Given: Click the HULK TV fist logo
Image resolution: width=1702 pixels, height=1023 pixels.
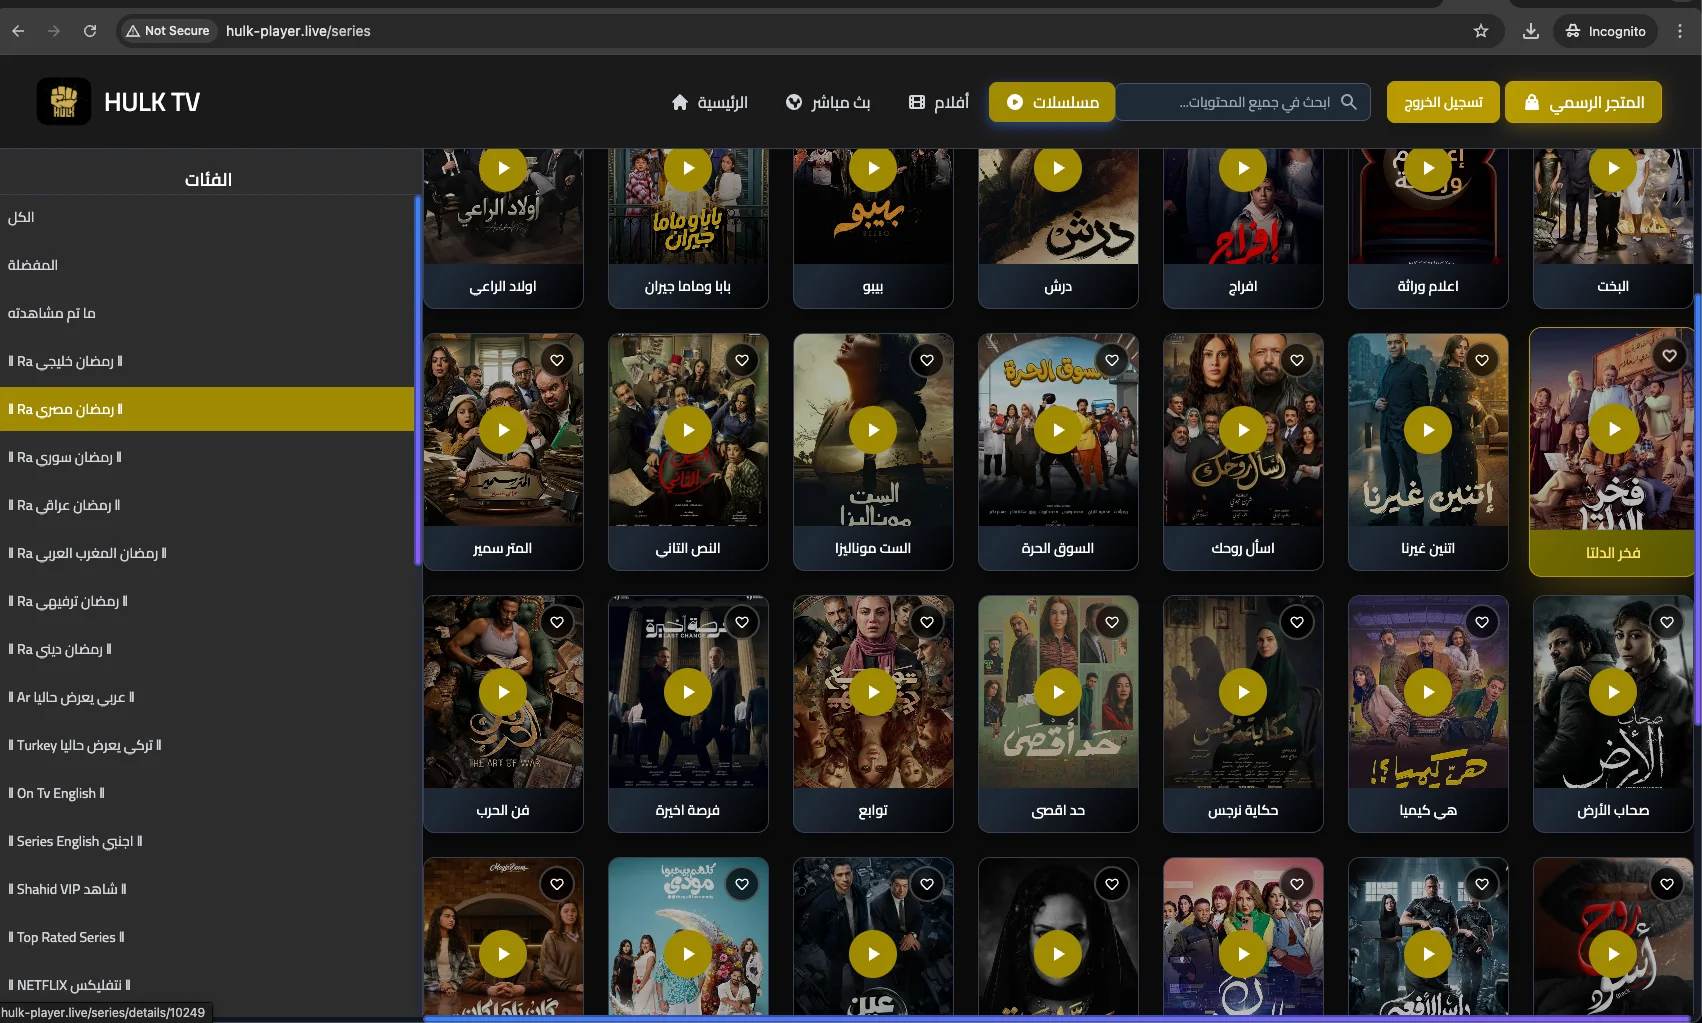Looking at the screenshot, I should point(64,101).
